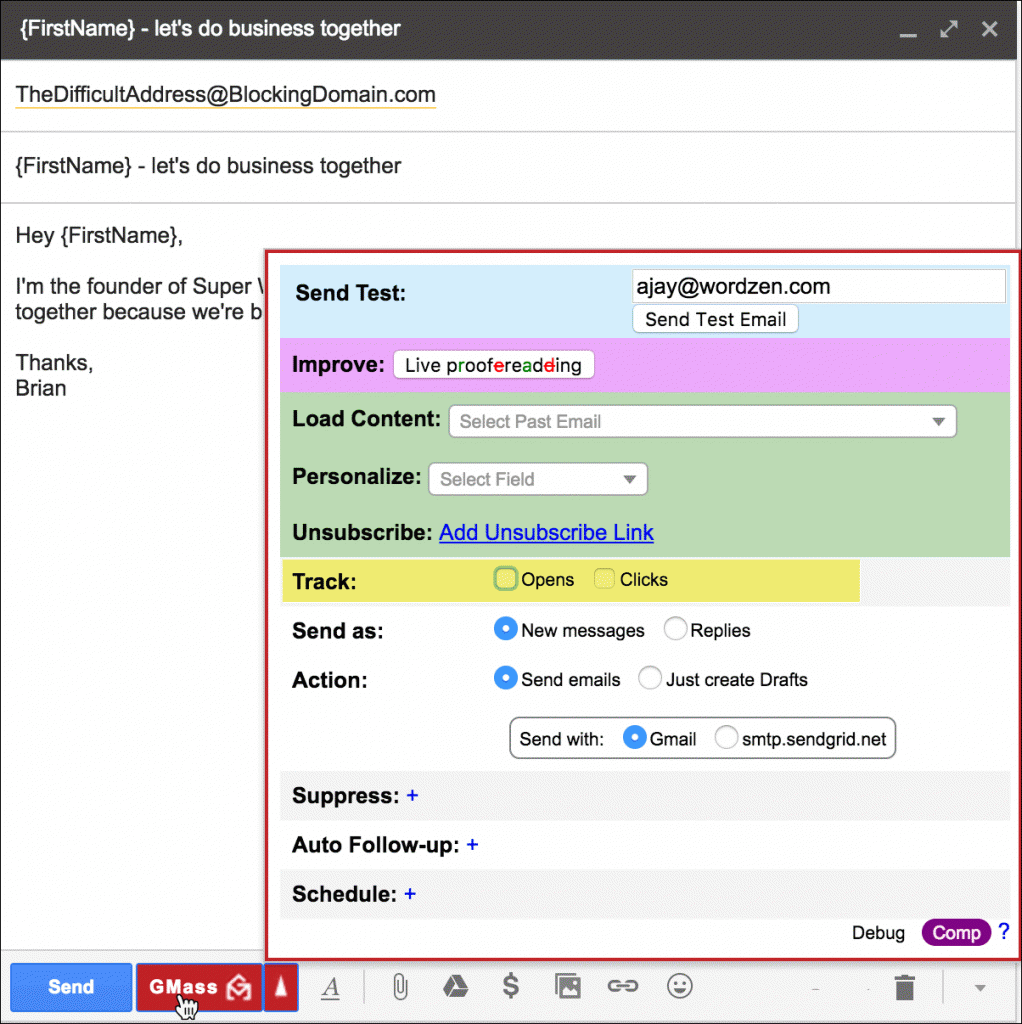
Task: Select the Replies radio option
Action: coord(676,630)
